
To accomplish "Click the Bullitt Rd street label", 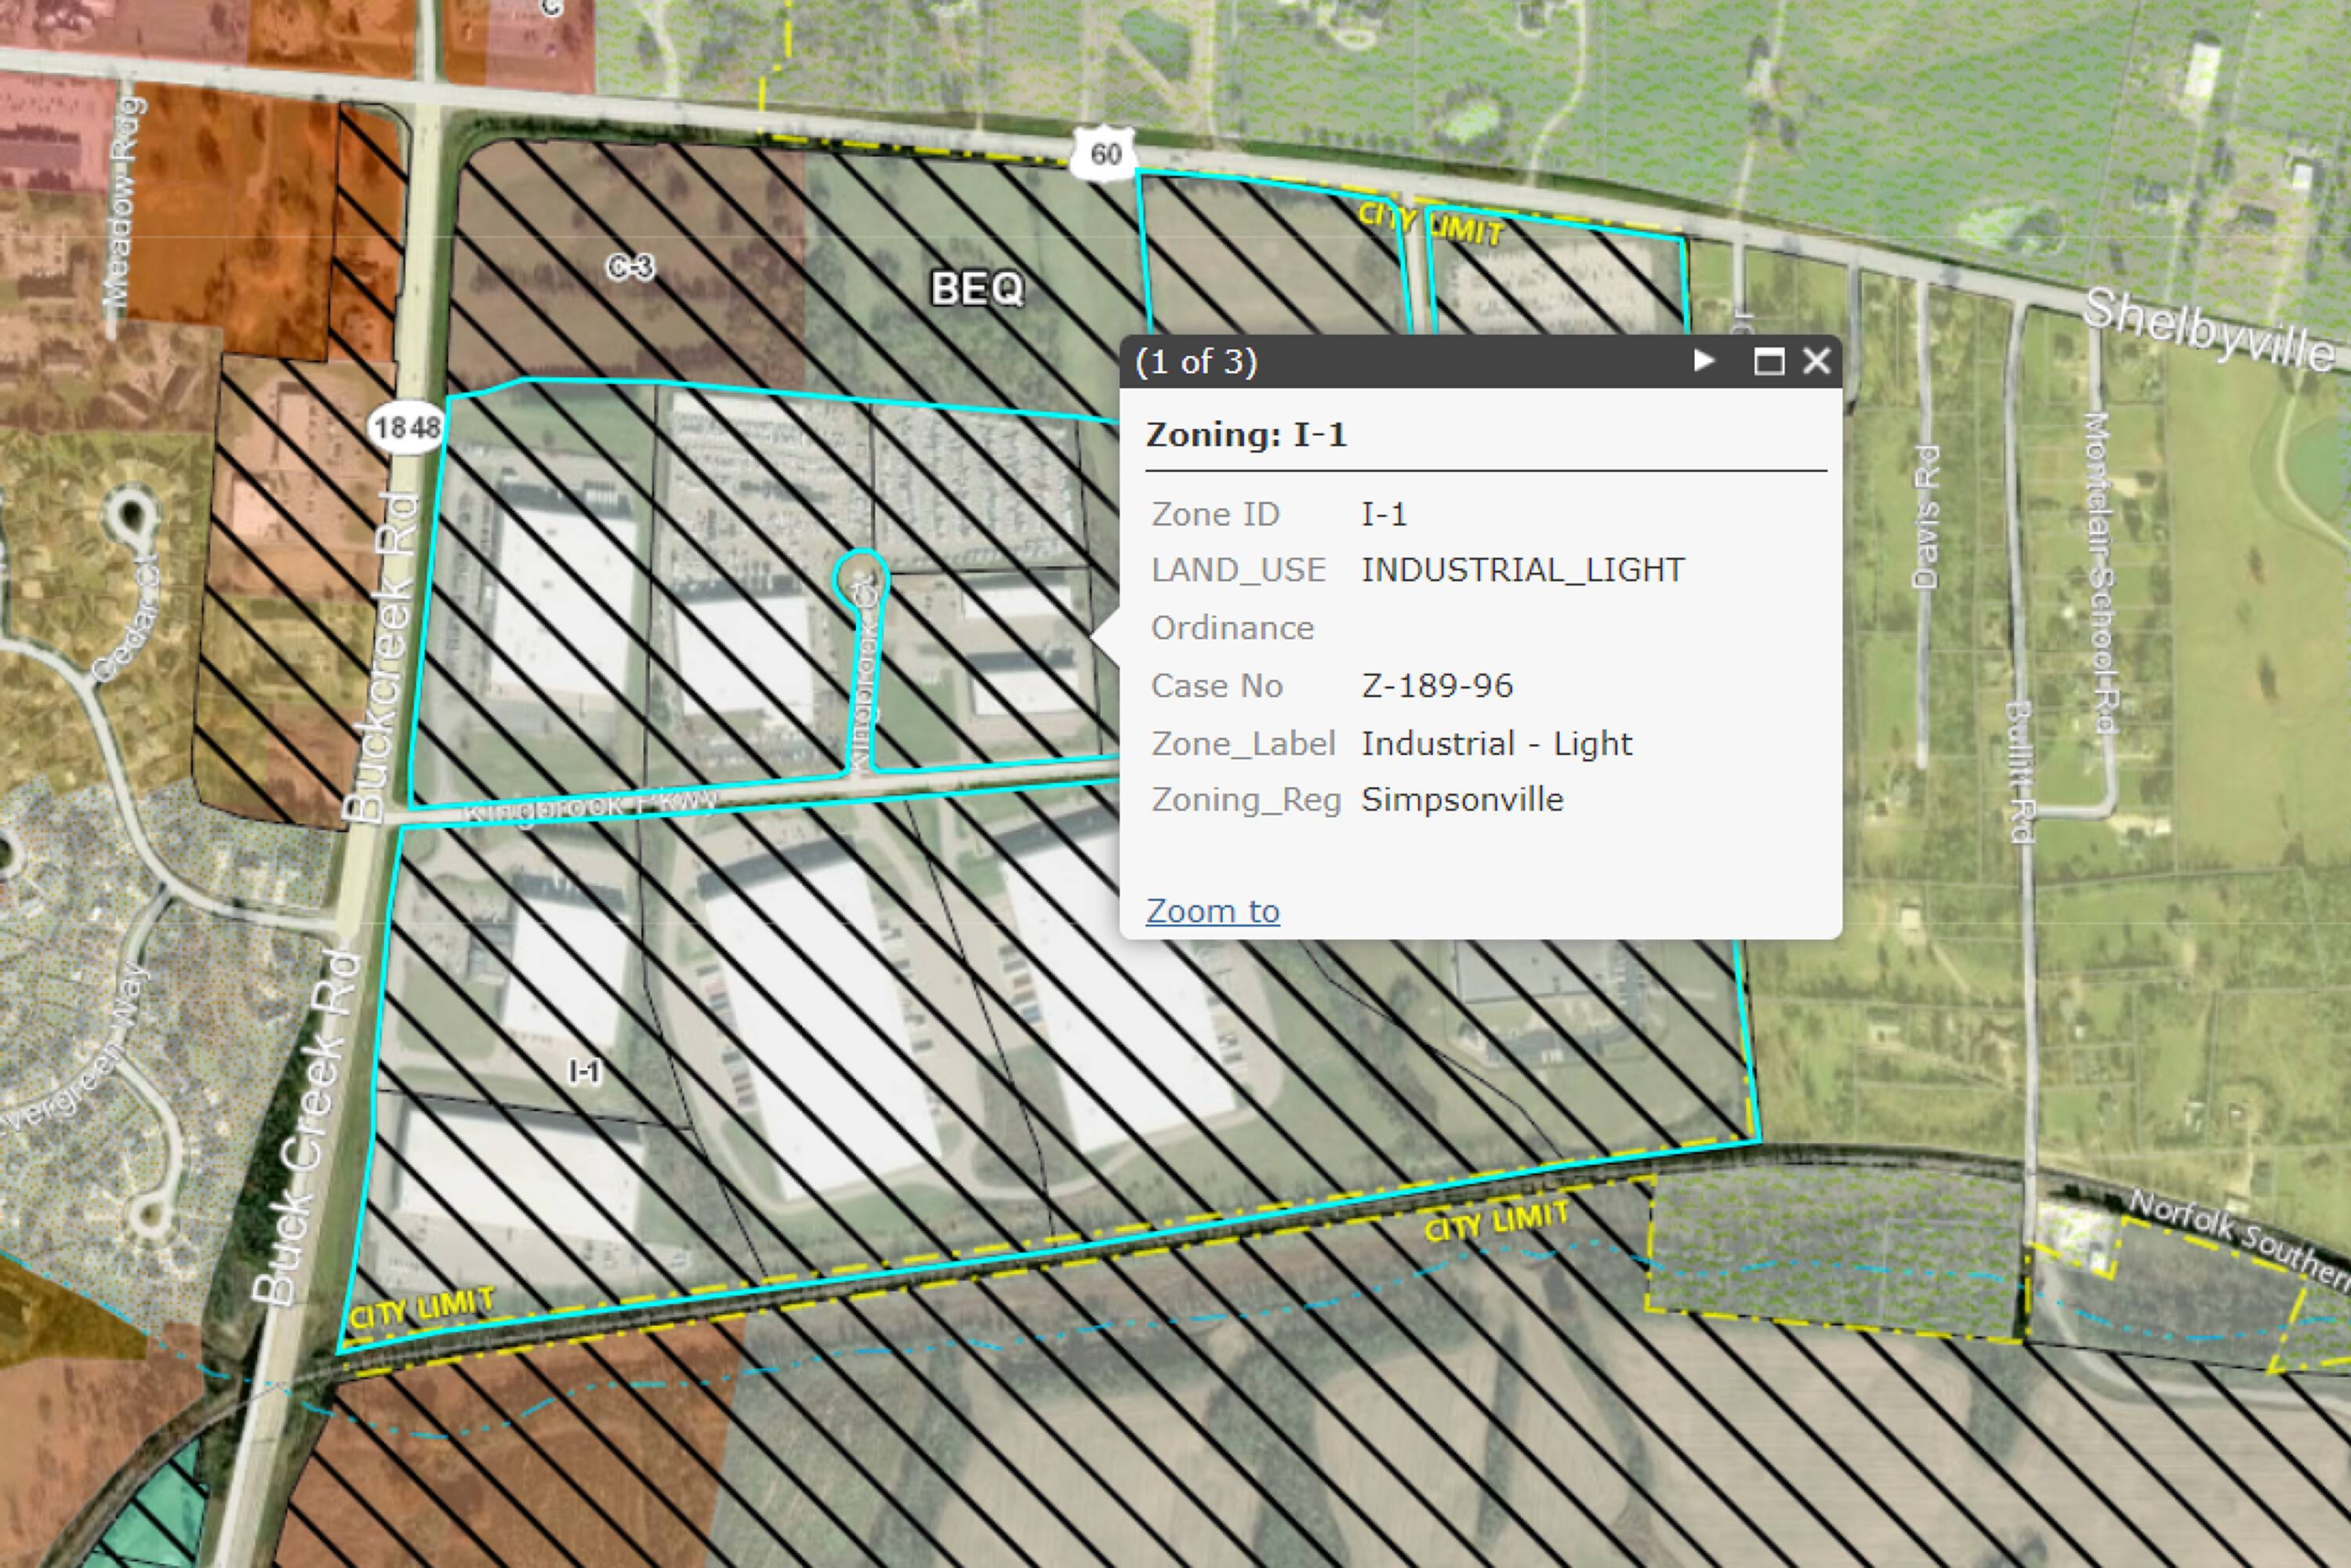I will click(2020, 771).
